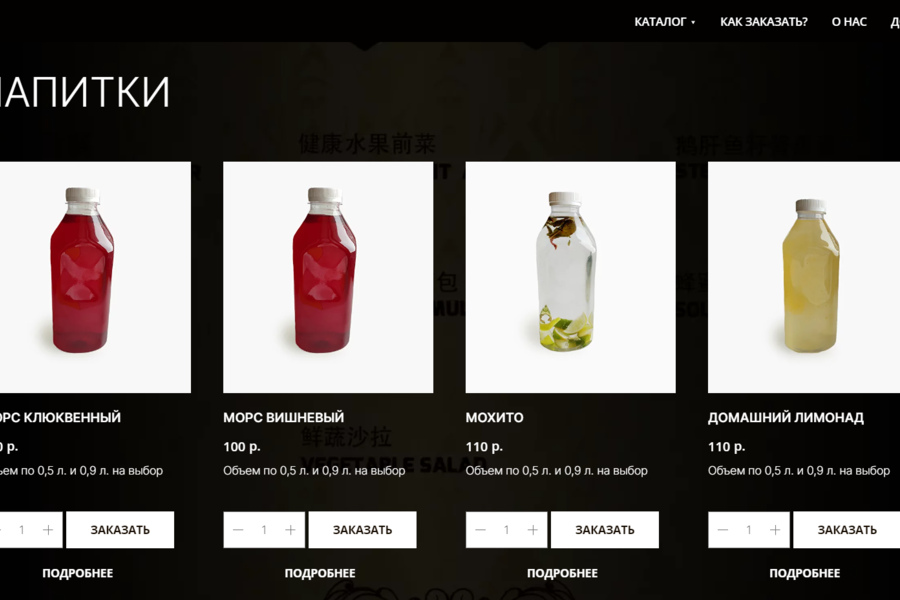Go to О нас section
900x600 pixels.
[x=849, y=22]
